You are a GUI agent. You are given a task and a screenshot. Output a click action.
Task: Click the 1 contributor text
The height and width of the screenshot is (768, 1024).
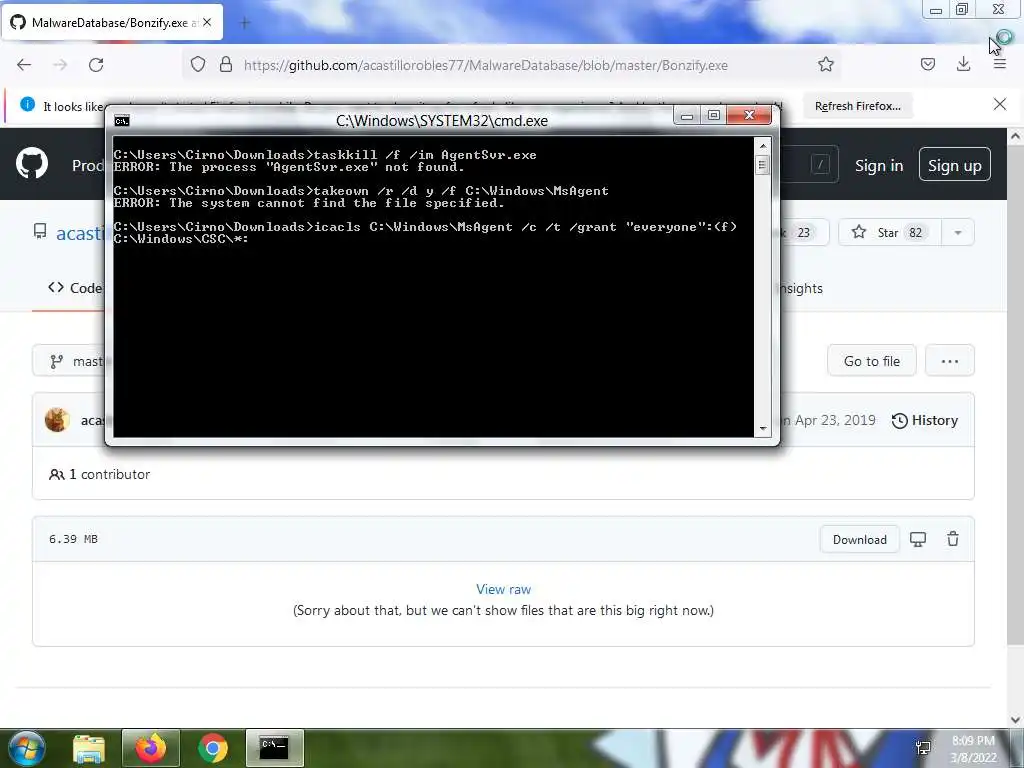click(99, 474)
